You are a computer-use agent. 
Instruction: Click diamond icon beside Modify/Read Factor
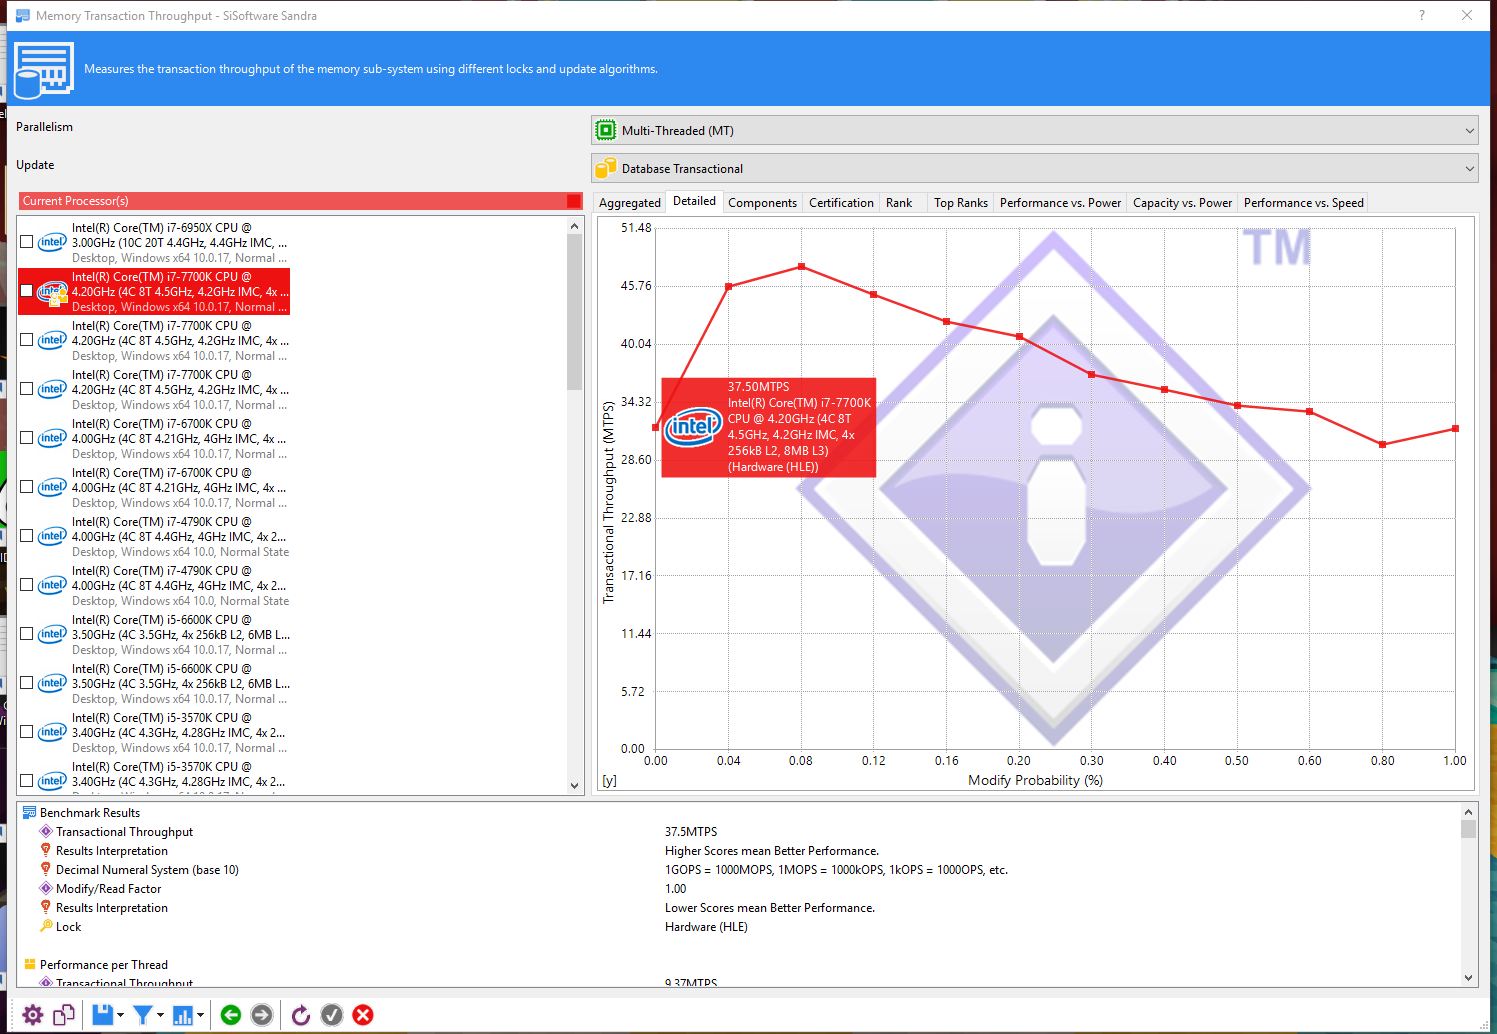(x=45, y=888)
